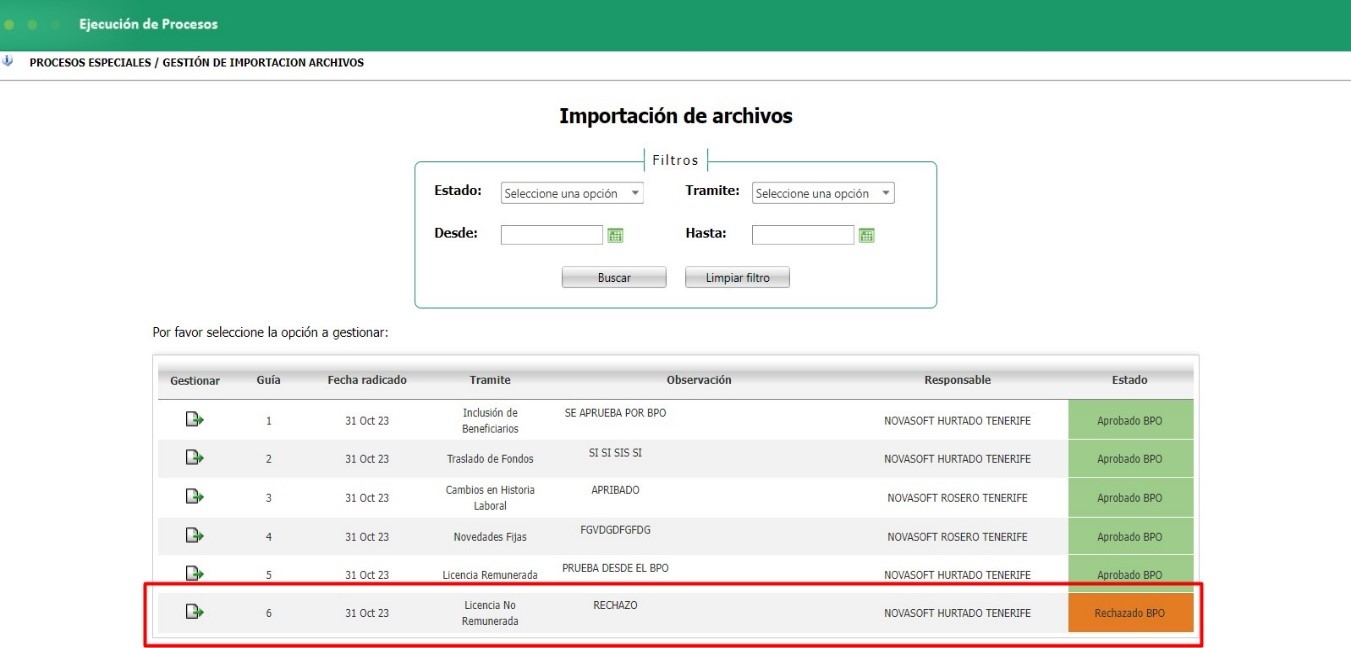Select the Gestionar icon for Novedades Fijas
Image resolution: width=1351 pixels, height=648 pixels.
coord(194,536)
